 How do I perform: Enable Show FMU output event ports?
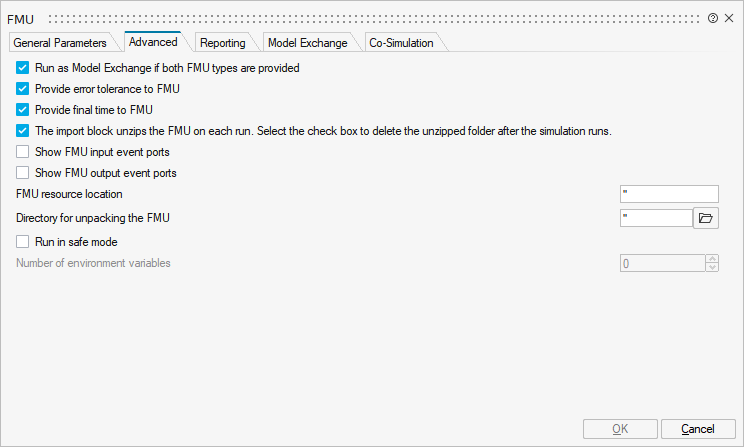pos(23,173)
